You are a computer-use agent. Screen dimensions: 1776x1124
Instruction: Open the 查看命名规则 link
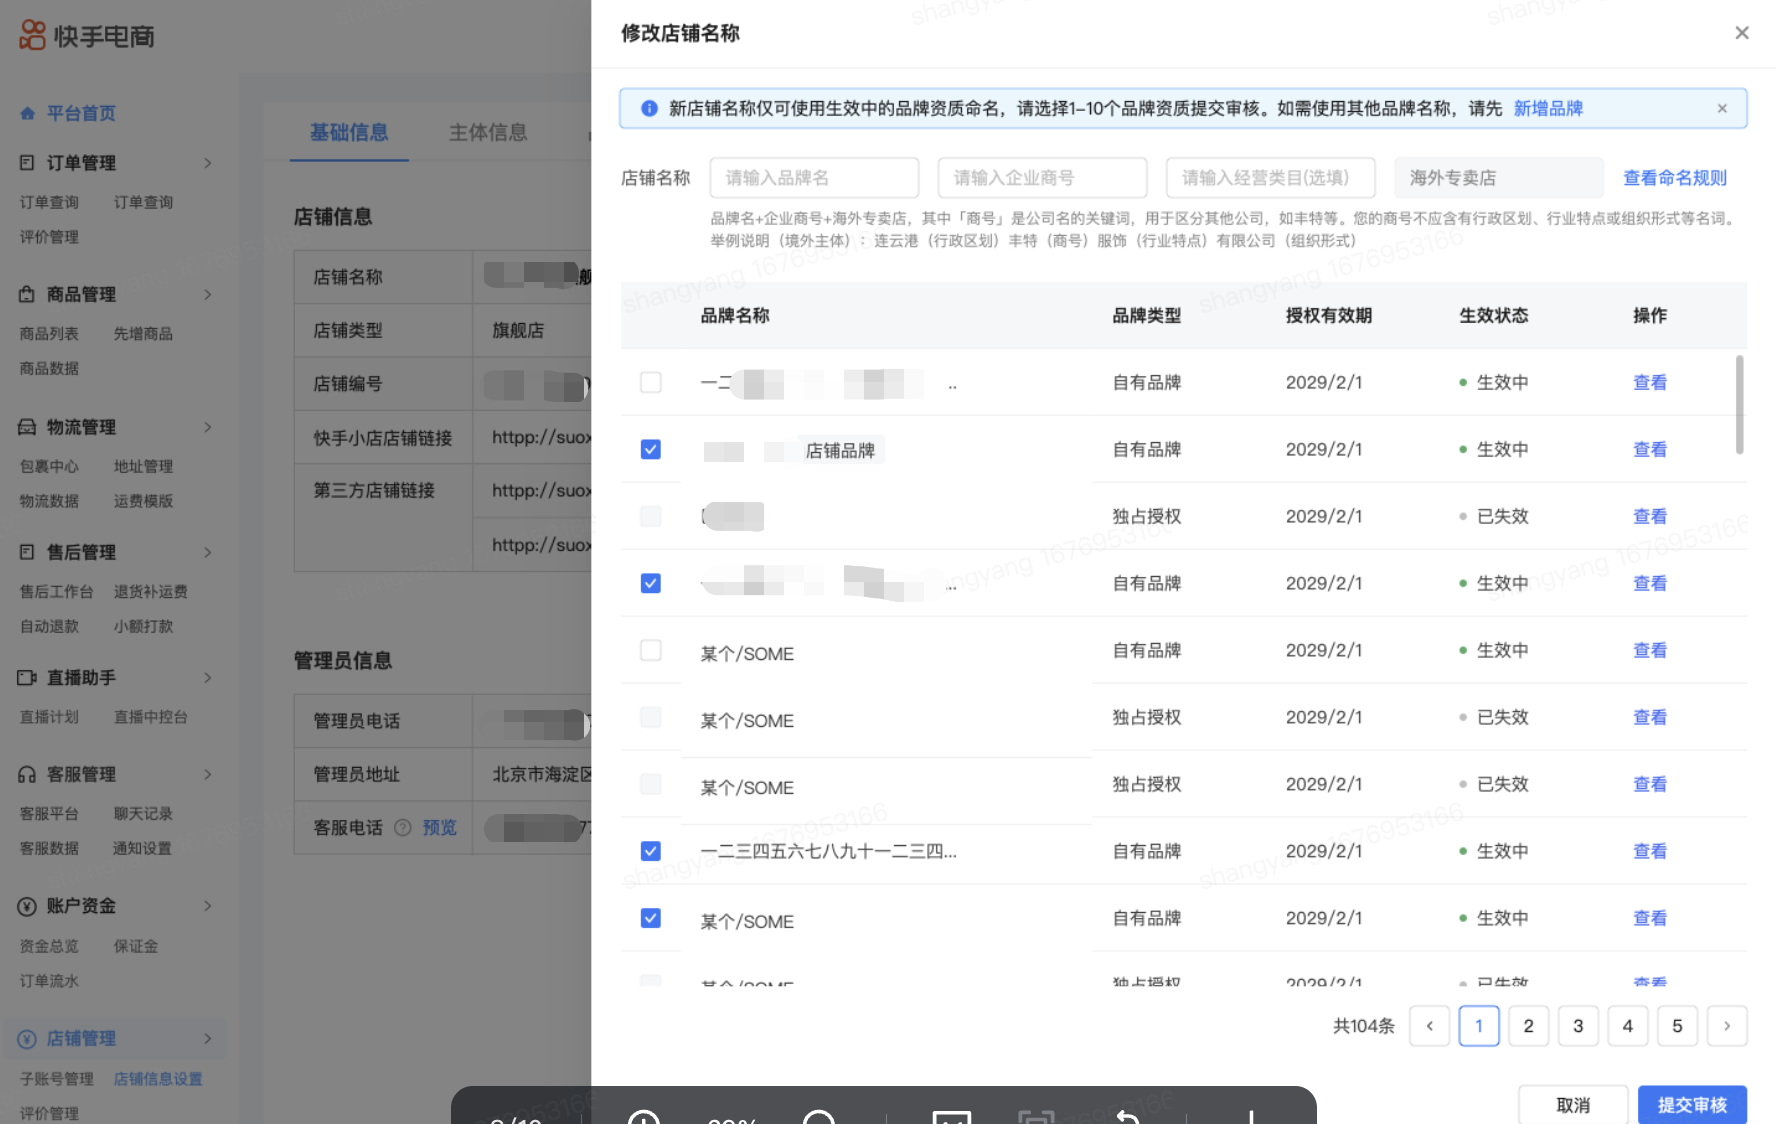[x=1675, y=178]
